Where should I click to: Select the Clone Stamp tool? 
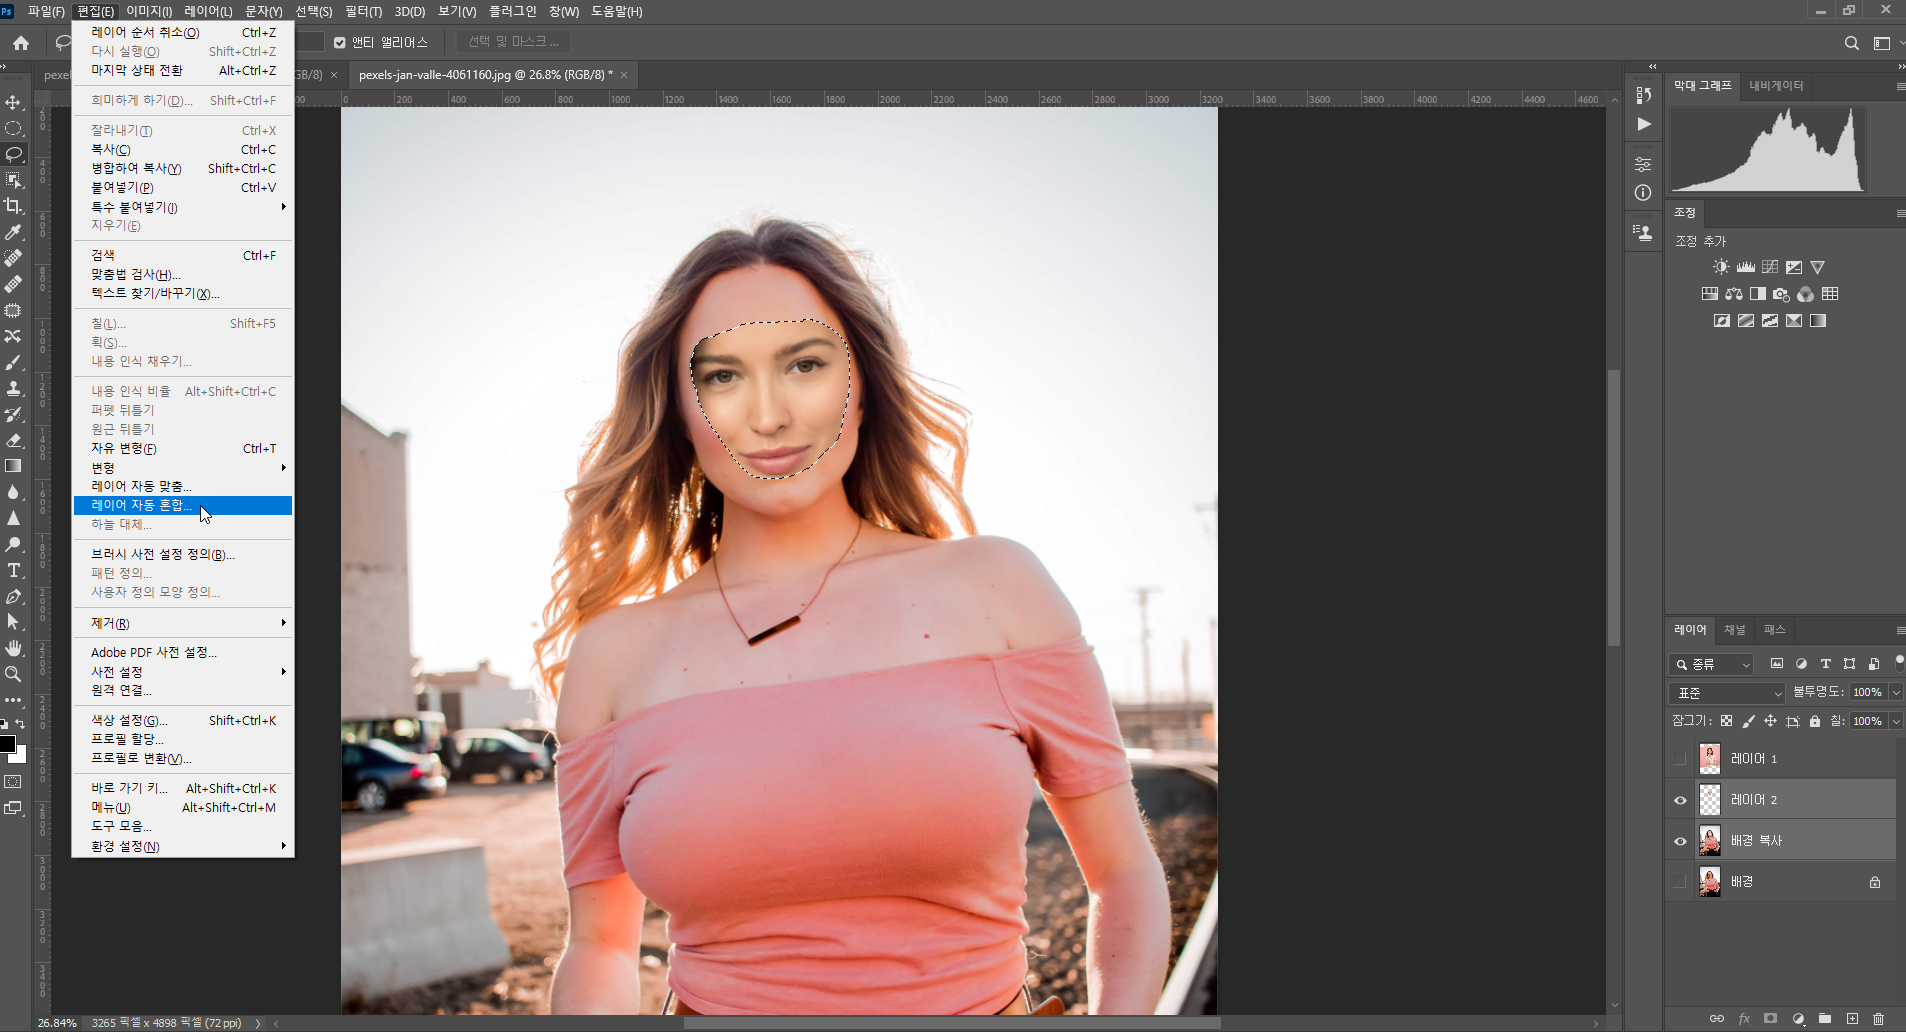click(x=13, y=388)
